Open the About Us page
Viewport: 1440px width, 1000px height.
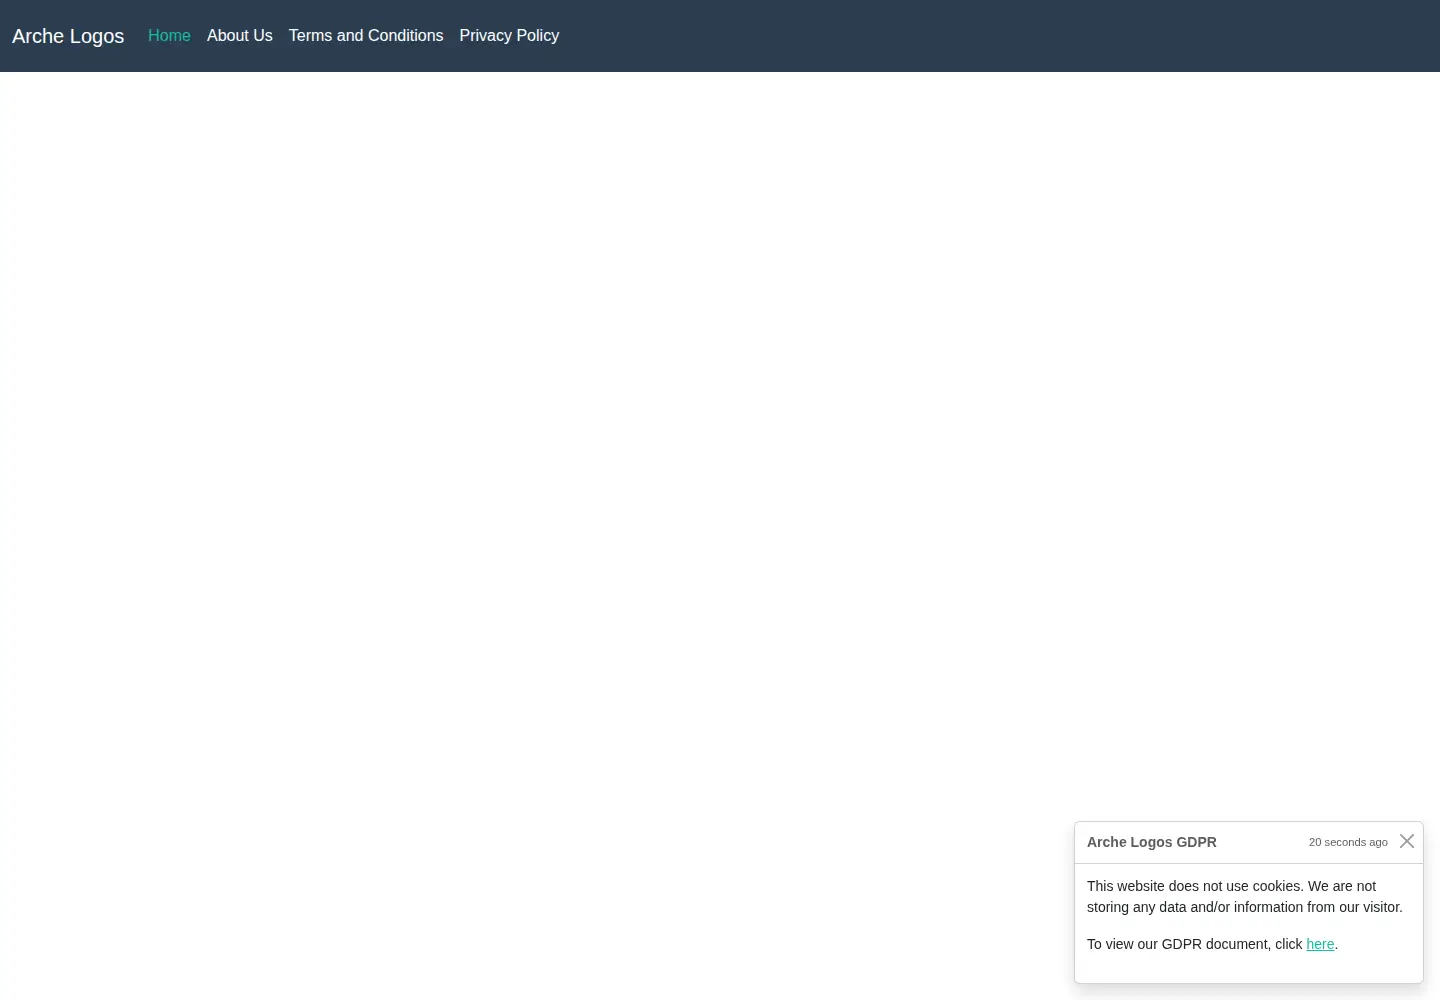click(240, 36)
